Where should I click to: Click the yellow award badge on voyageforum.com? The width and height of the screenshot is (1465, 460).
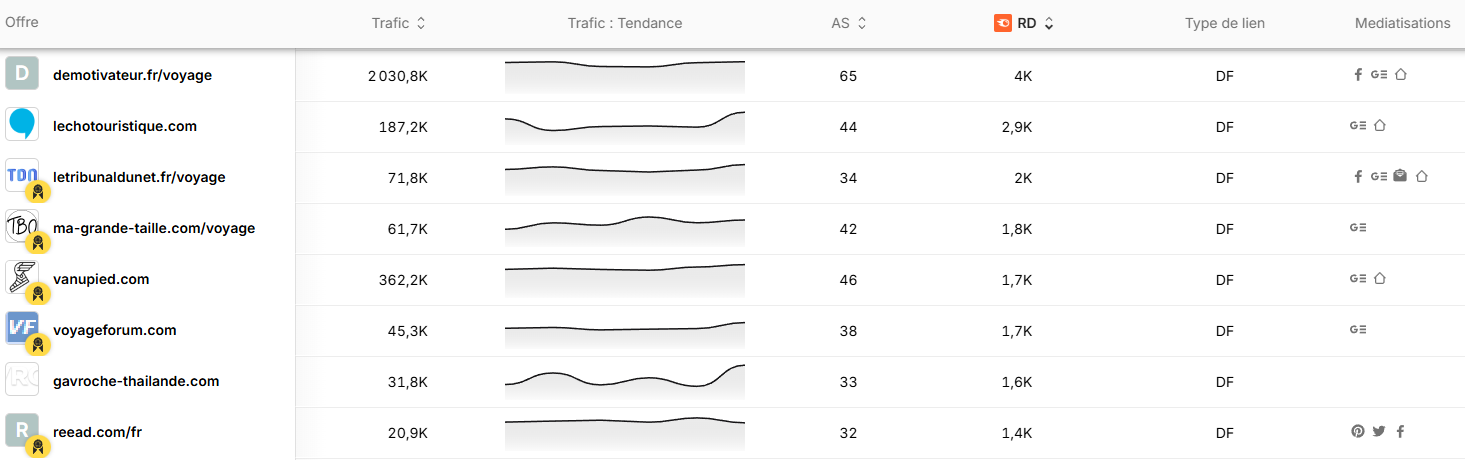coord(37,345)
